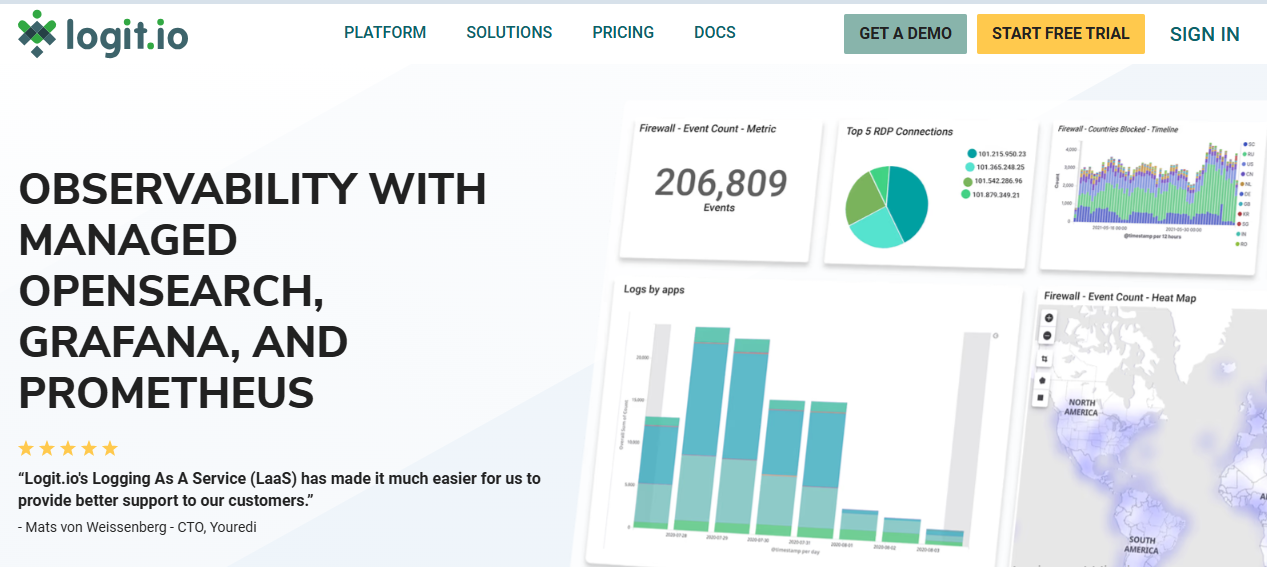
Task: Click the logit.io logo icon
Action: [37, 34]
